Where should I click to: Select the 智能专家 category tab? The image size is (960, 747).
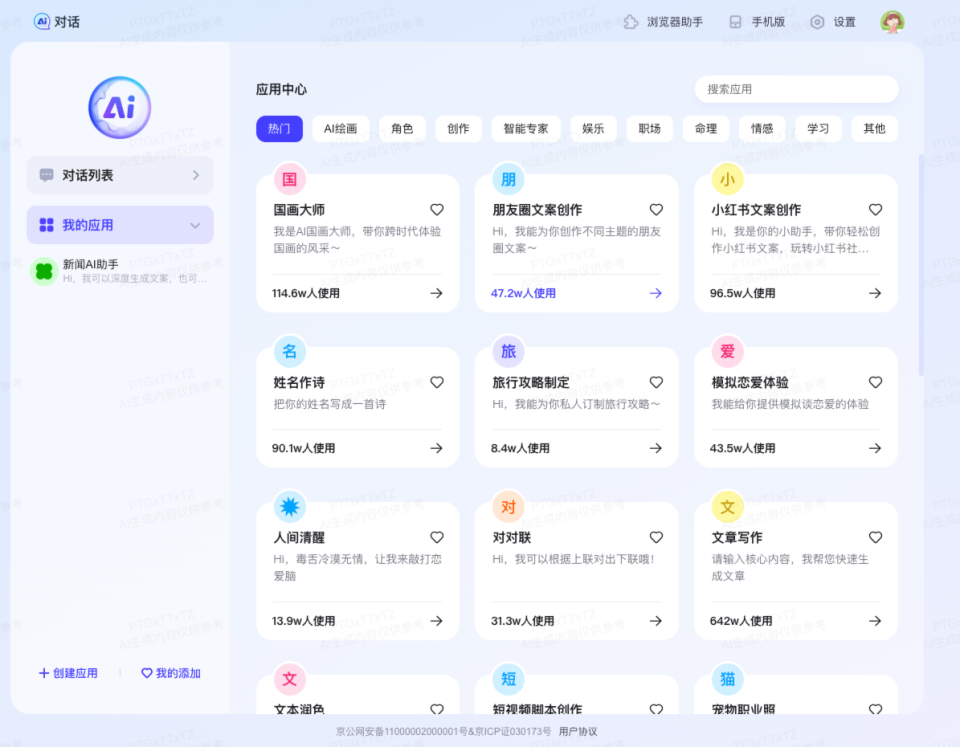click(x=525, y=129)
